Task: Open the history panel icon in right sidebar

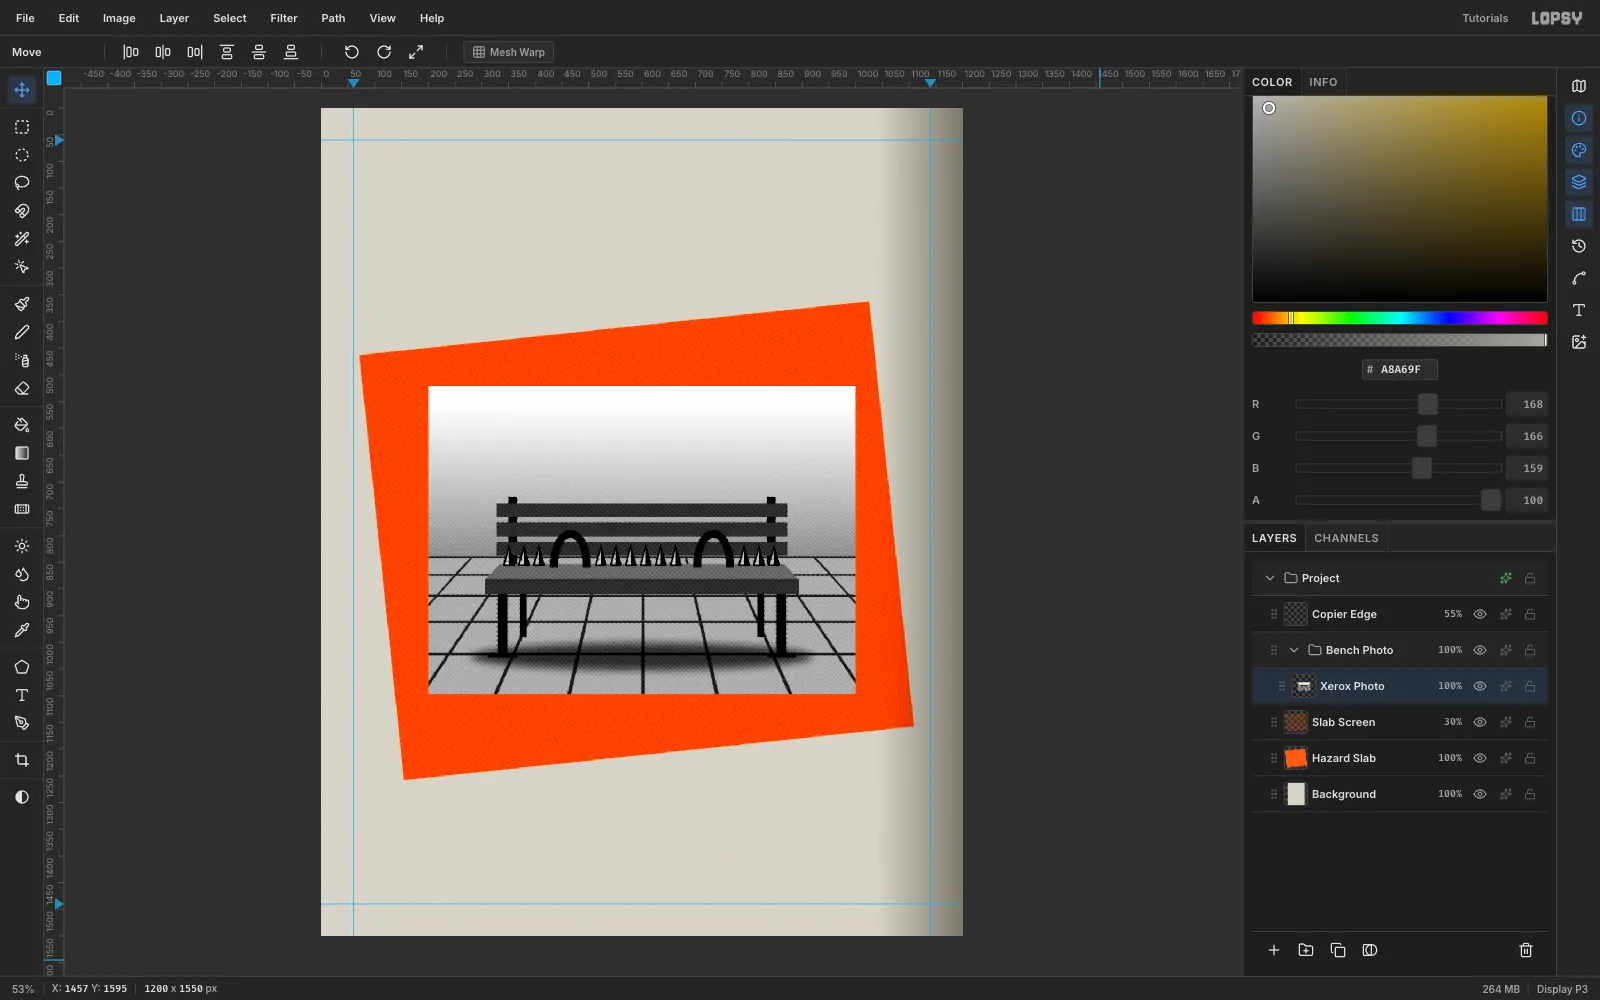Action: (1579, 246)
